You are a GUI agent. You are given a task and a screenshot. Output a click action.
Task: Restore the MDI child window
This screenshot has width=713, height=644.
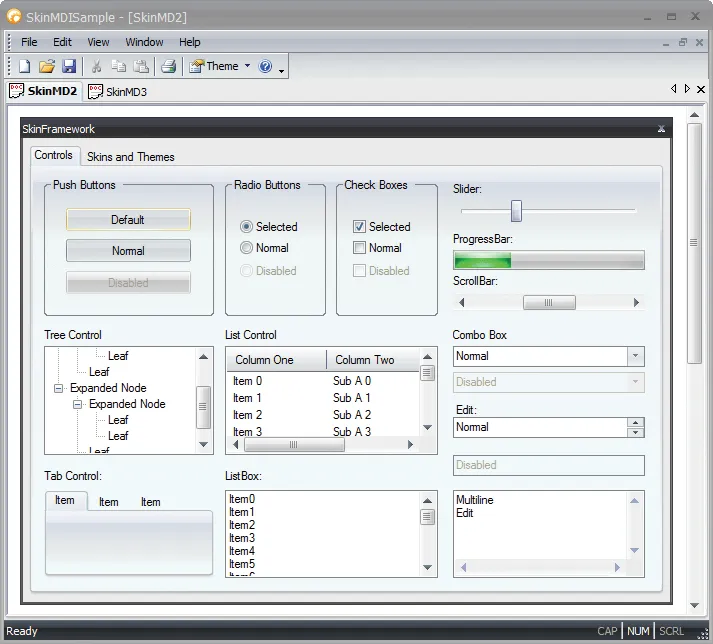point(683,42)
